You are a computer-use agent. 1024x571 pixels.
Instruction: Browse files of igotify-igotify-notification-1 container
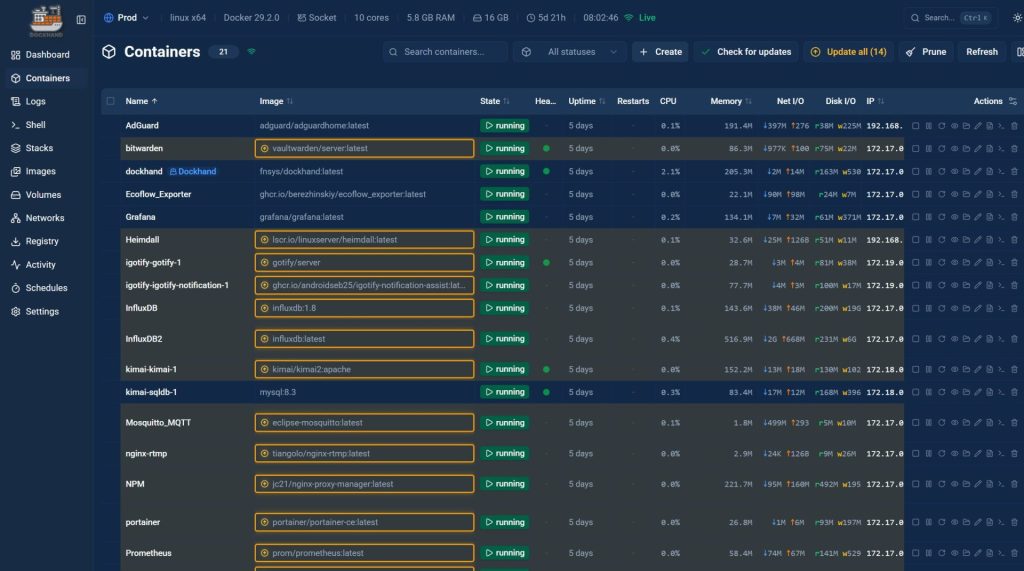[966, 286]
